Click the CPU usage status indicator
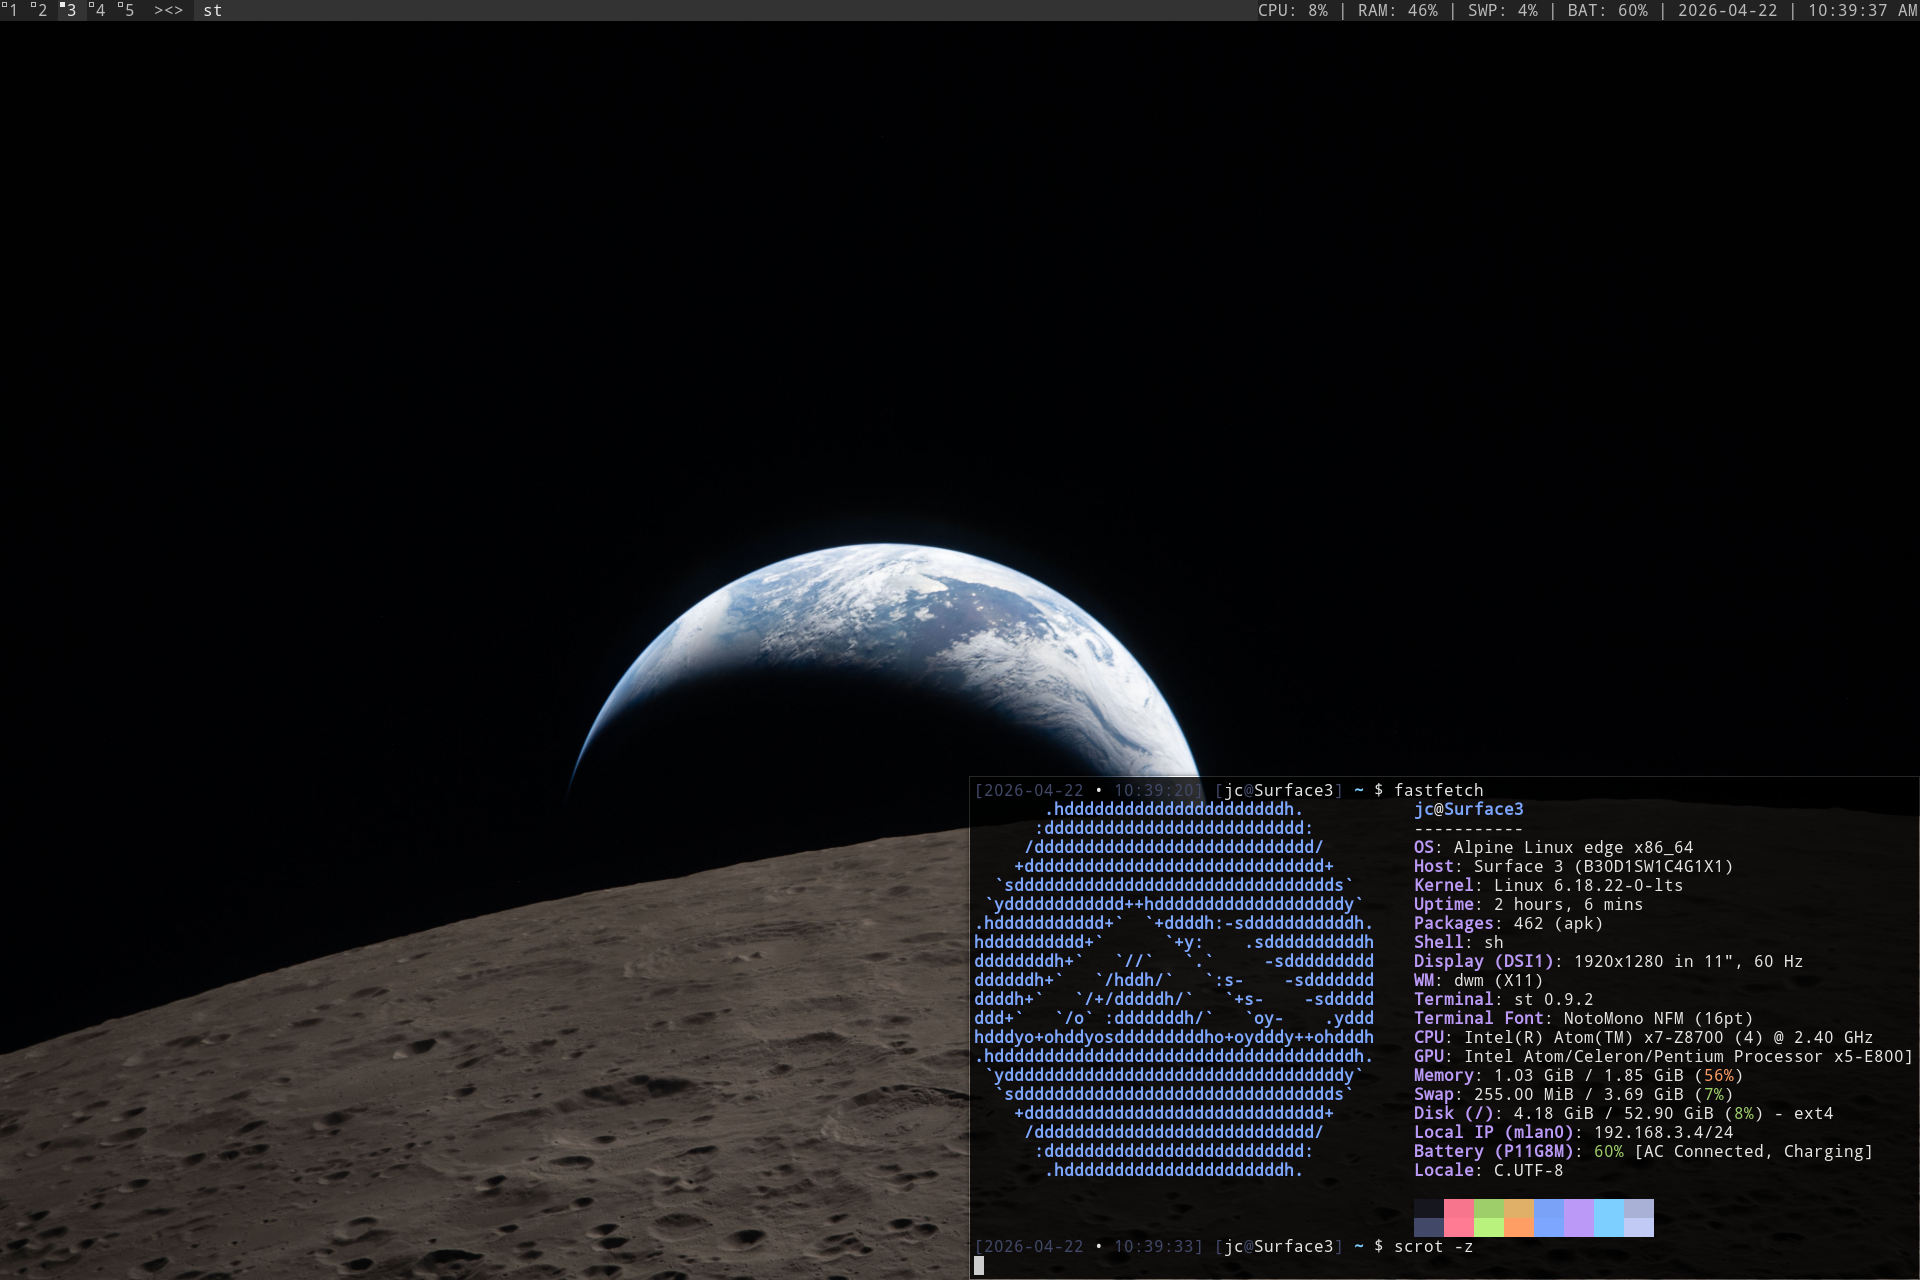The image size is (1920, 1280). click(1292, 10)
